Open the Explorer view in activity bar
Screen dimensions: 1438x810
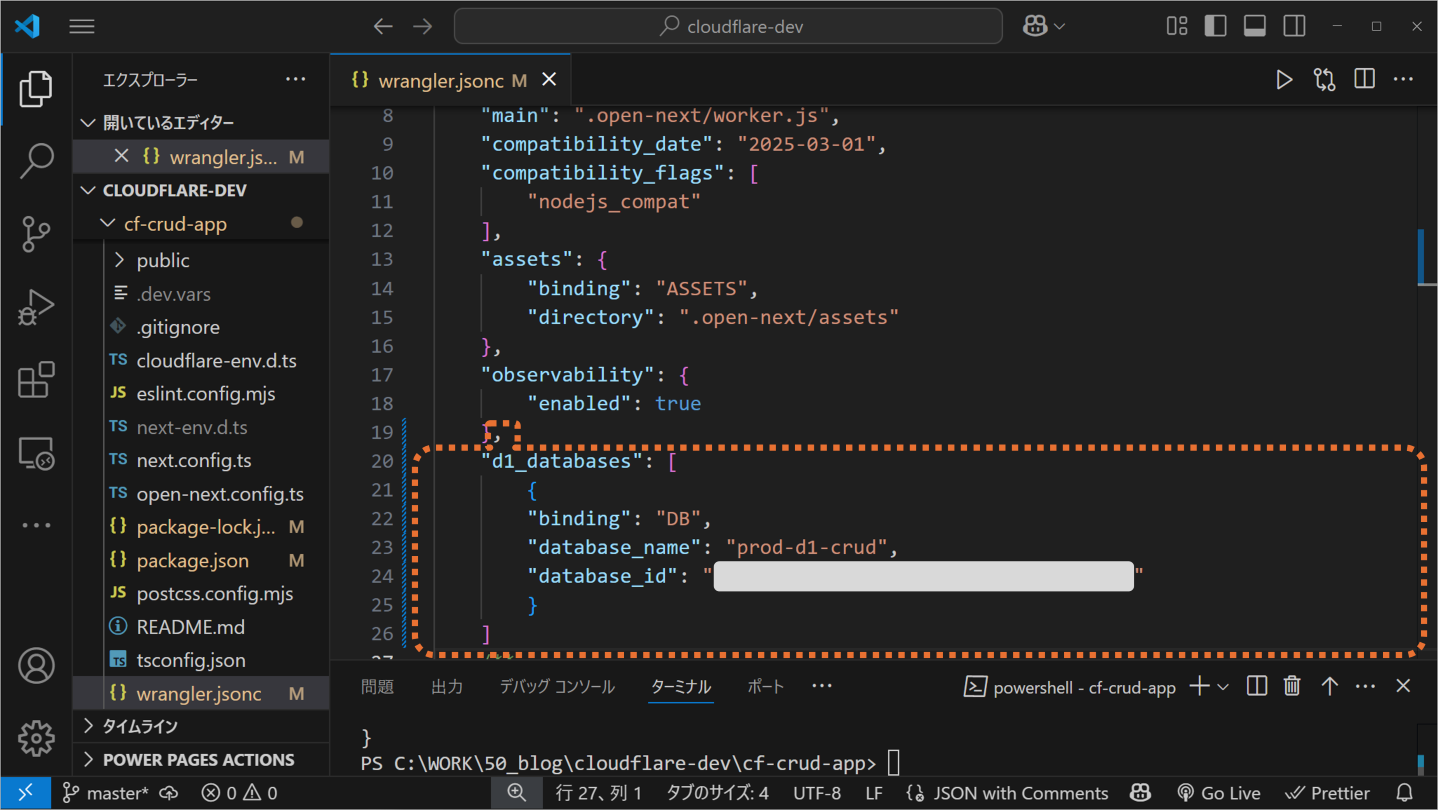coord(36,90)
